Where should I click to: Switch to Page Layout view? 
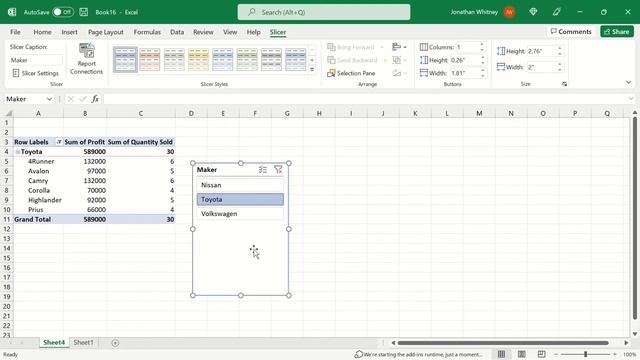(x=522, y=354)
